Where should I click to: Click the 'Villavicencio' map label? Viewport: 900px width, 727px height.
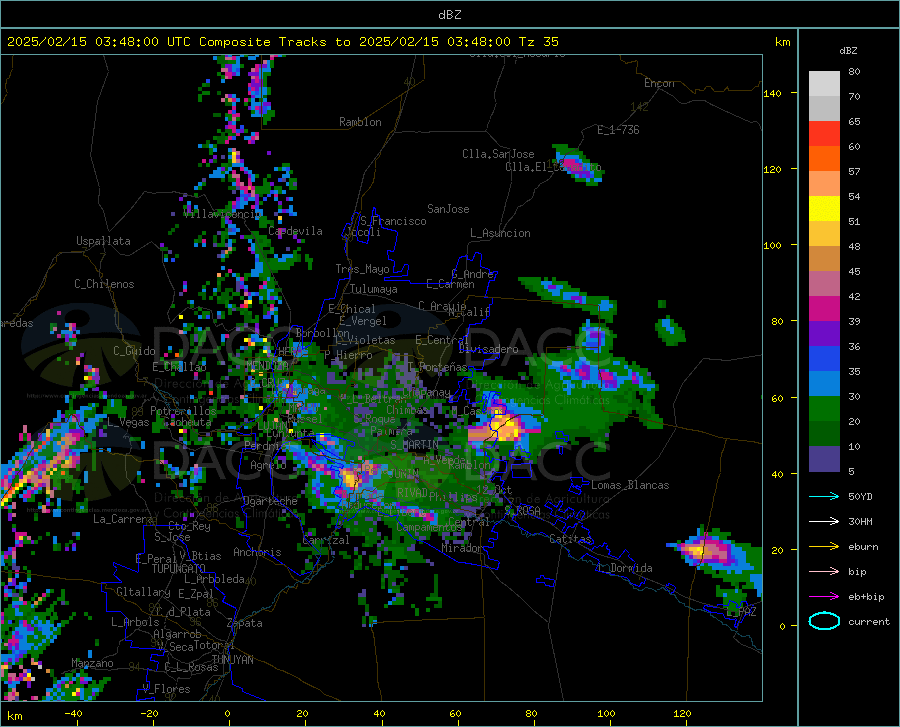click(x=223, y=214)
